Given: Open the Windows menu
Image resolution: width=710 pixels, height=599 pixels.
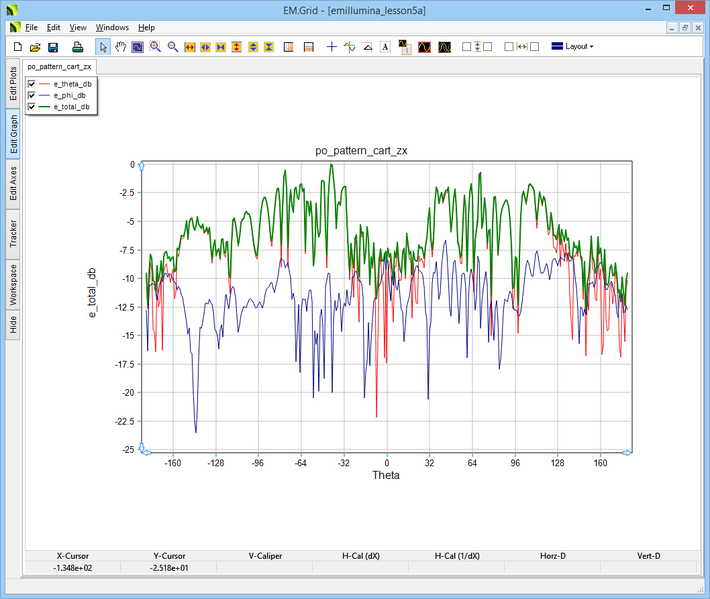Looking at the screenshot, I should [112, 27].
